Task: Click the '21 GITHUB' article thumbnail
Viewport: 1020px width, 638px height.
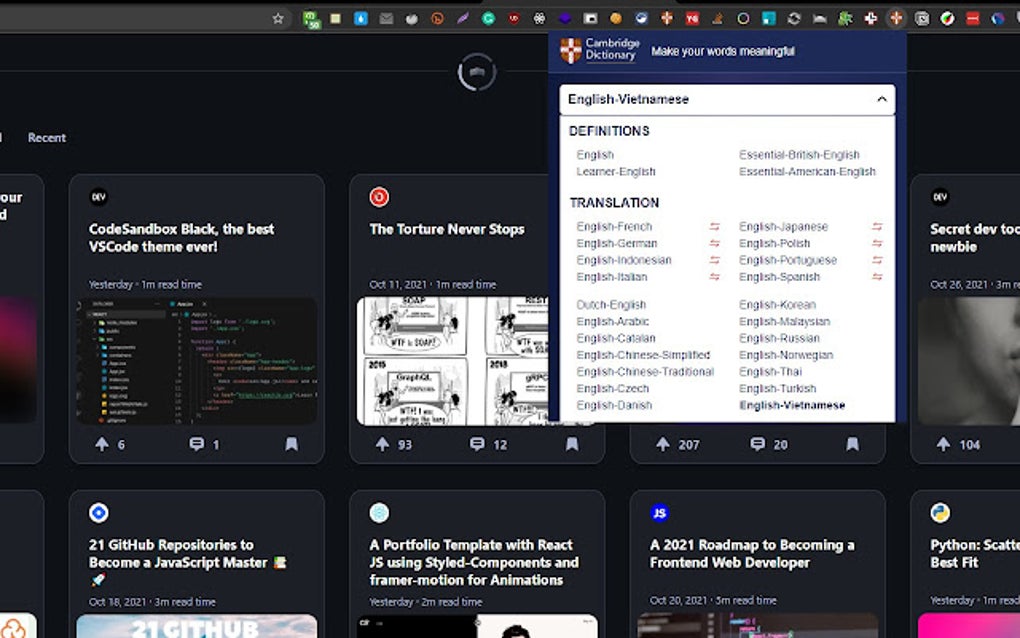Action: coord(197,628)
